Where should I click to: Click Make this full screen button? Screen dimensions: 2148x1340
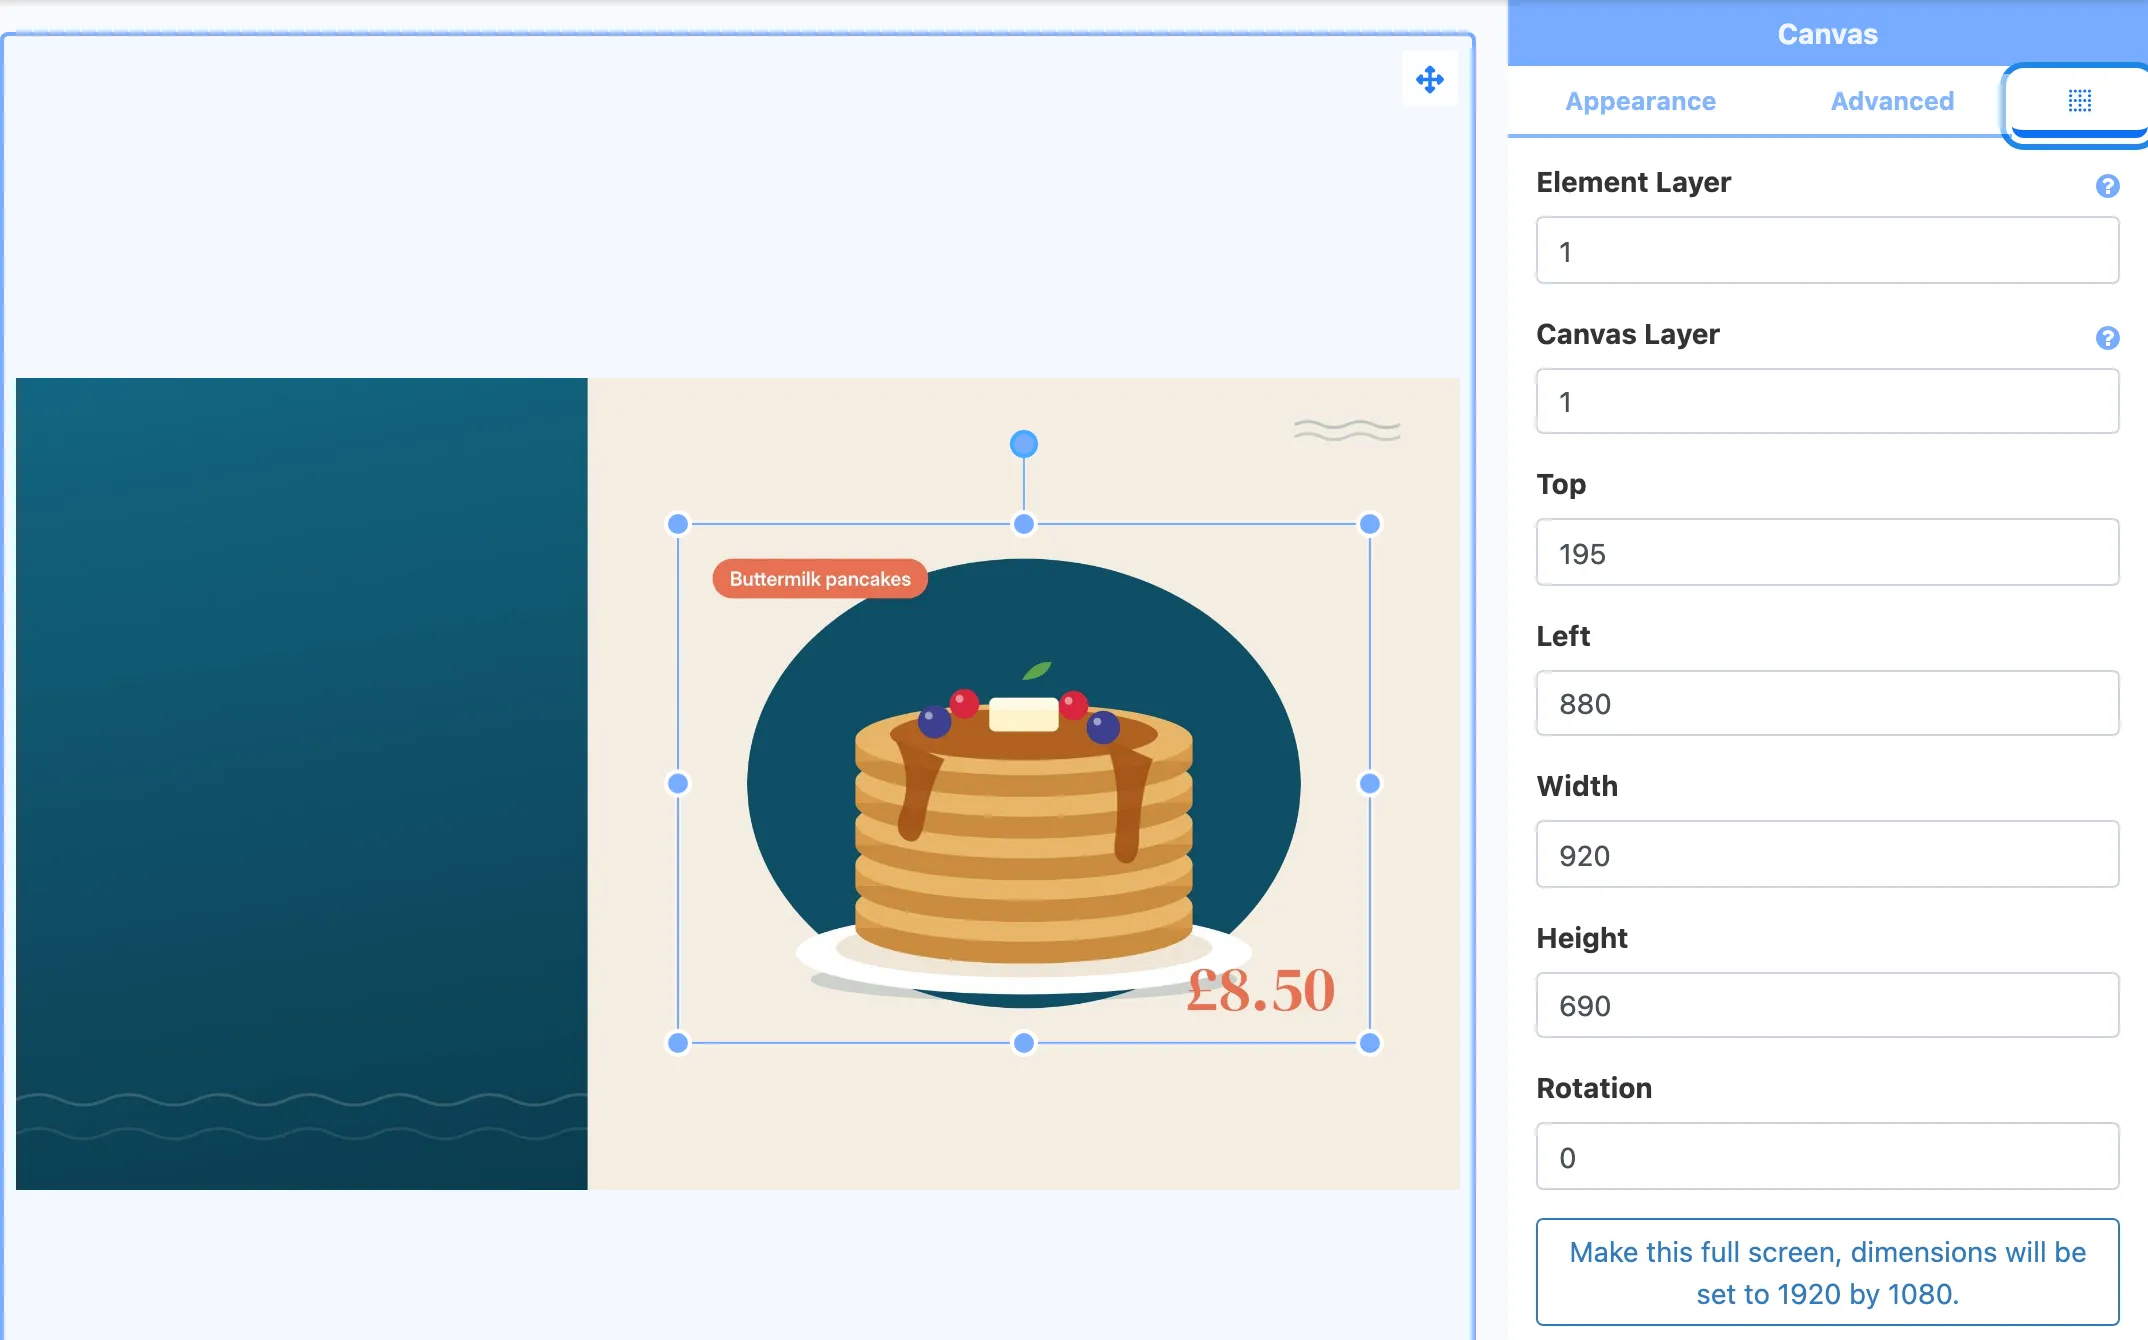pos(1827,1272)
